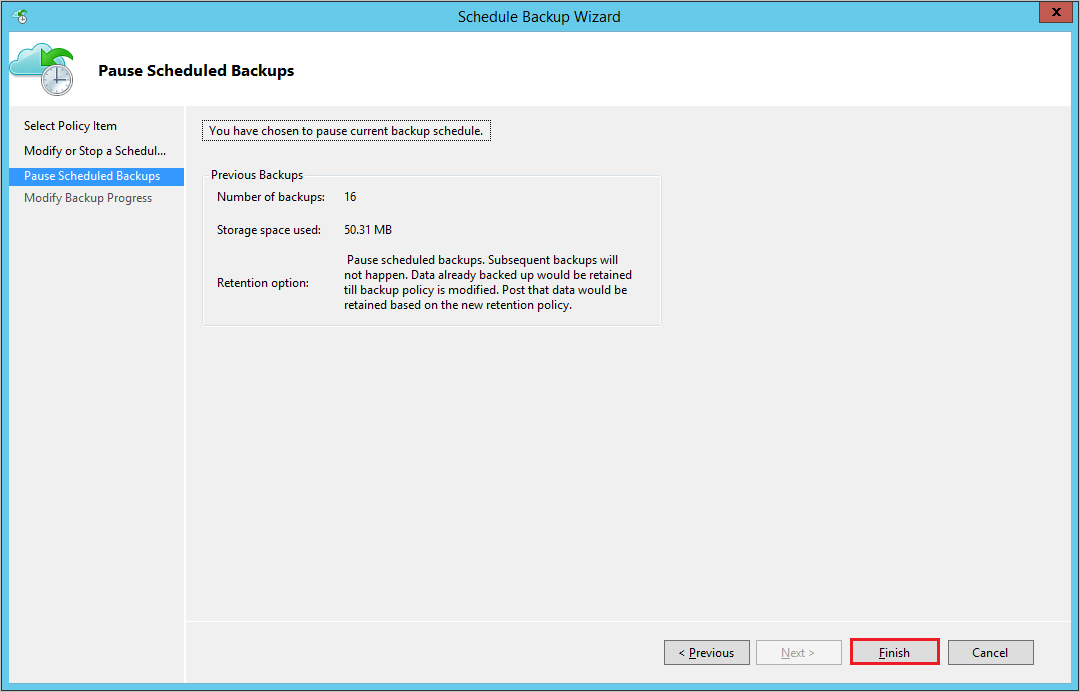Screen dimensions: 1080x692
Task: Click the cloud backup wizard header icon
Action: (x=45, y=68)
